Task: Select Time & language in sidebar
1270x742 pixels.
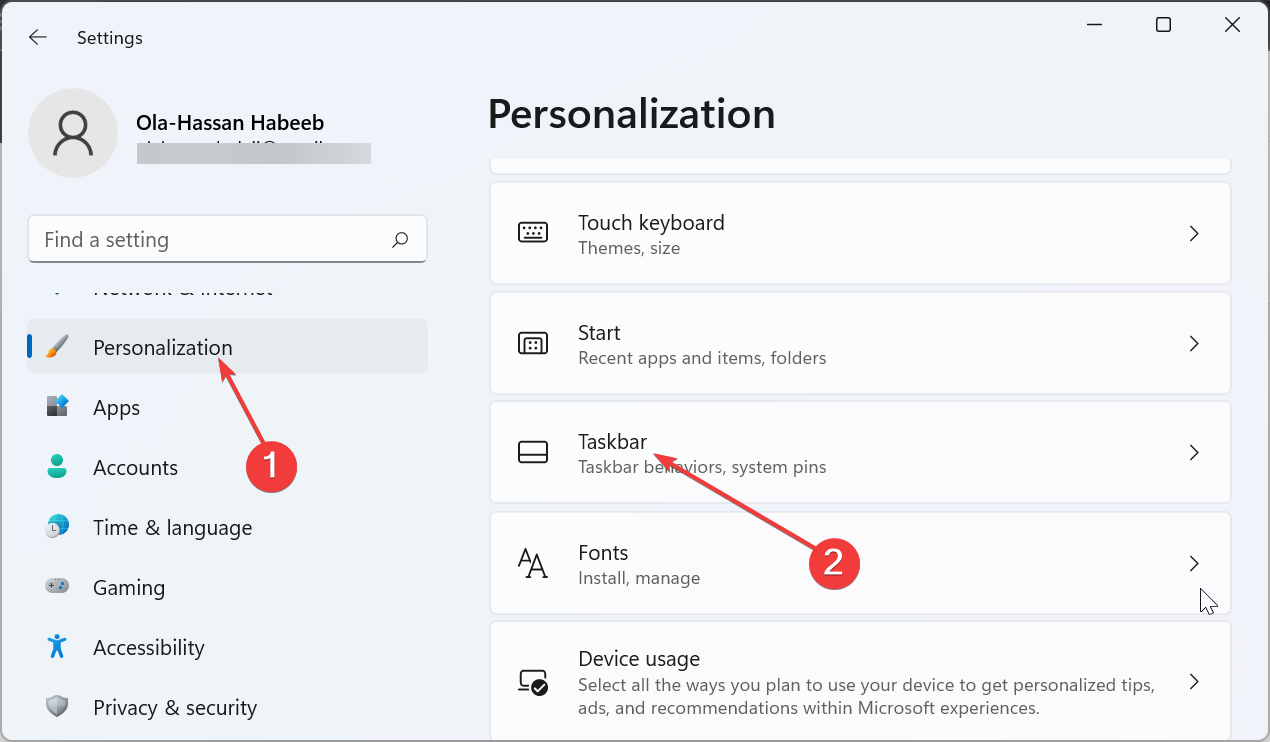Action: point(172,528)
